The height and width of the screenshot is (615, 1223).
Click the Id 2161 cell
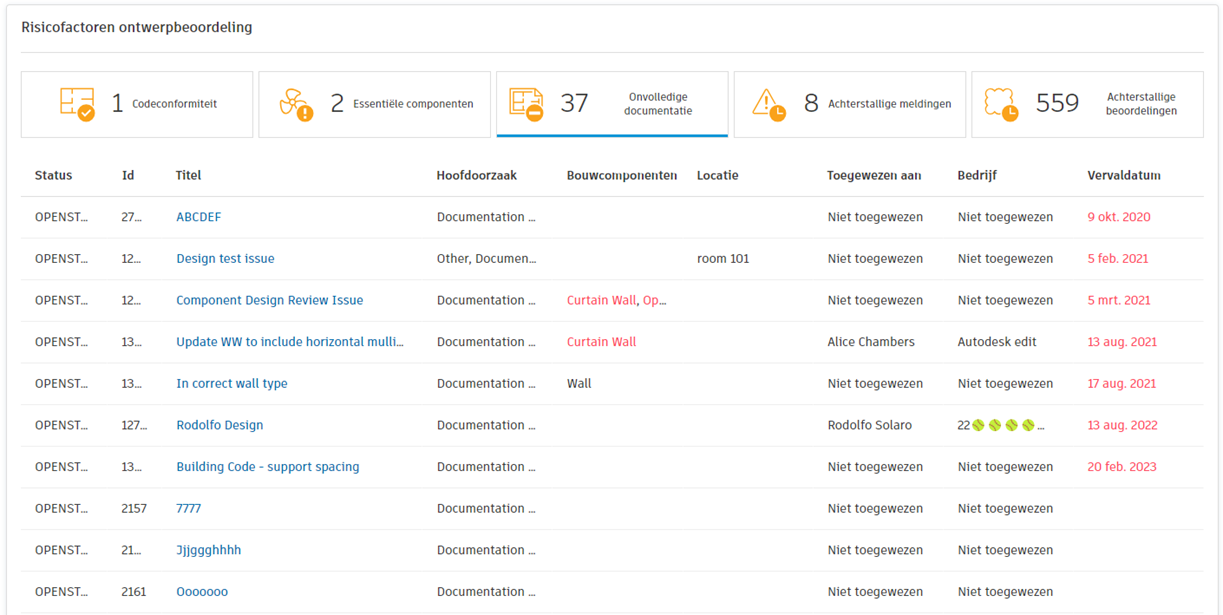pos(134,592)
